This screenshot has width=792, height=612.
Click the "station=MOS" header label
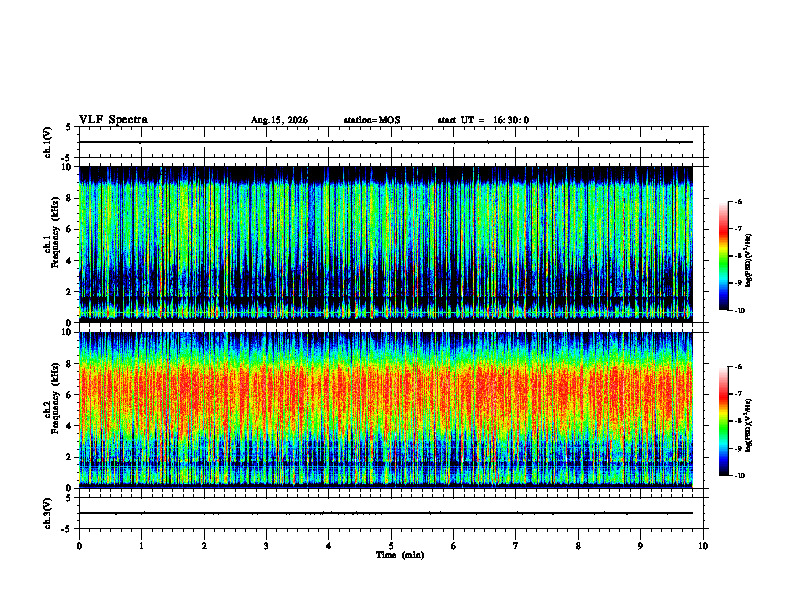372,120
